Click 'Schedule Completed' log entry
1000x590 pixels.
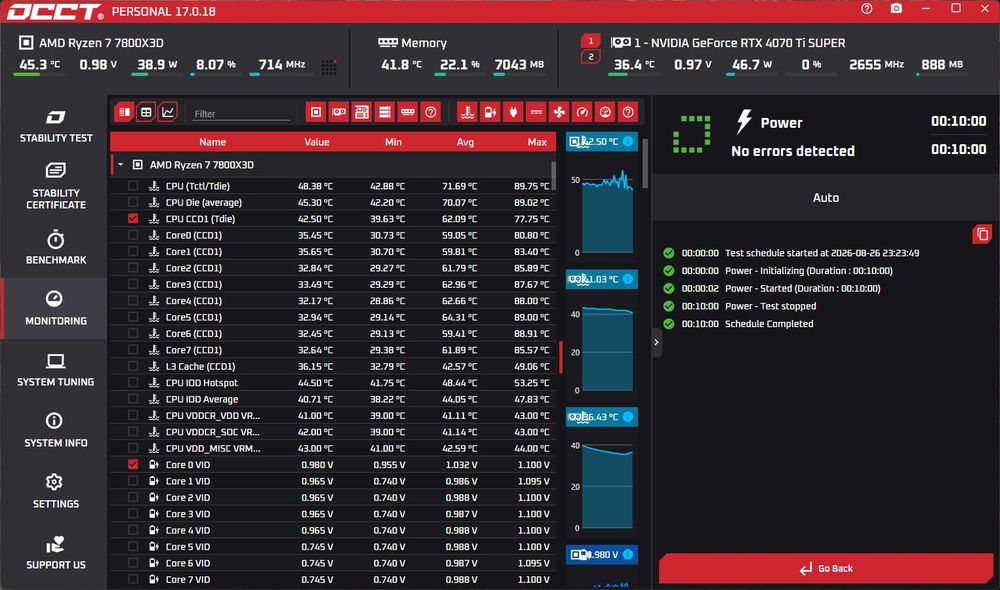pyautogui.click(x=768, y=323)
